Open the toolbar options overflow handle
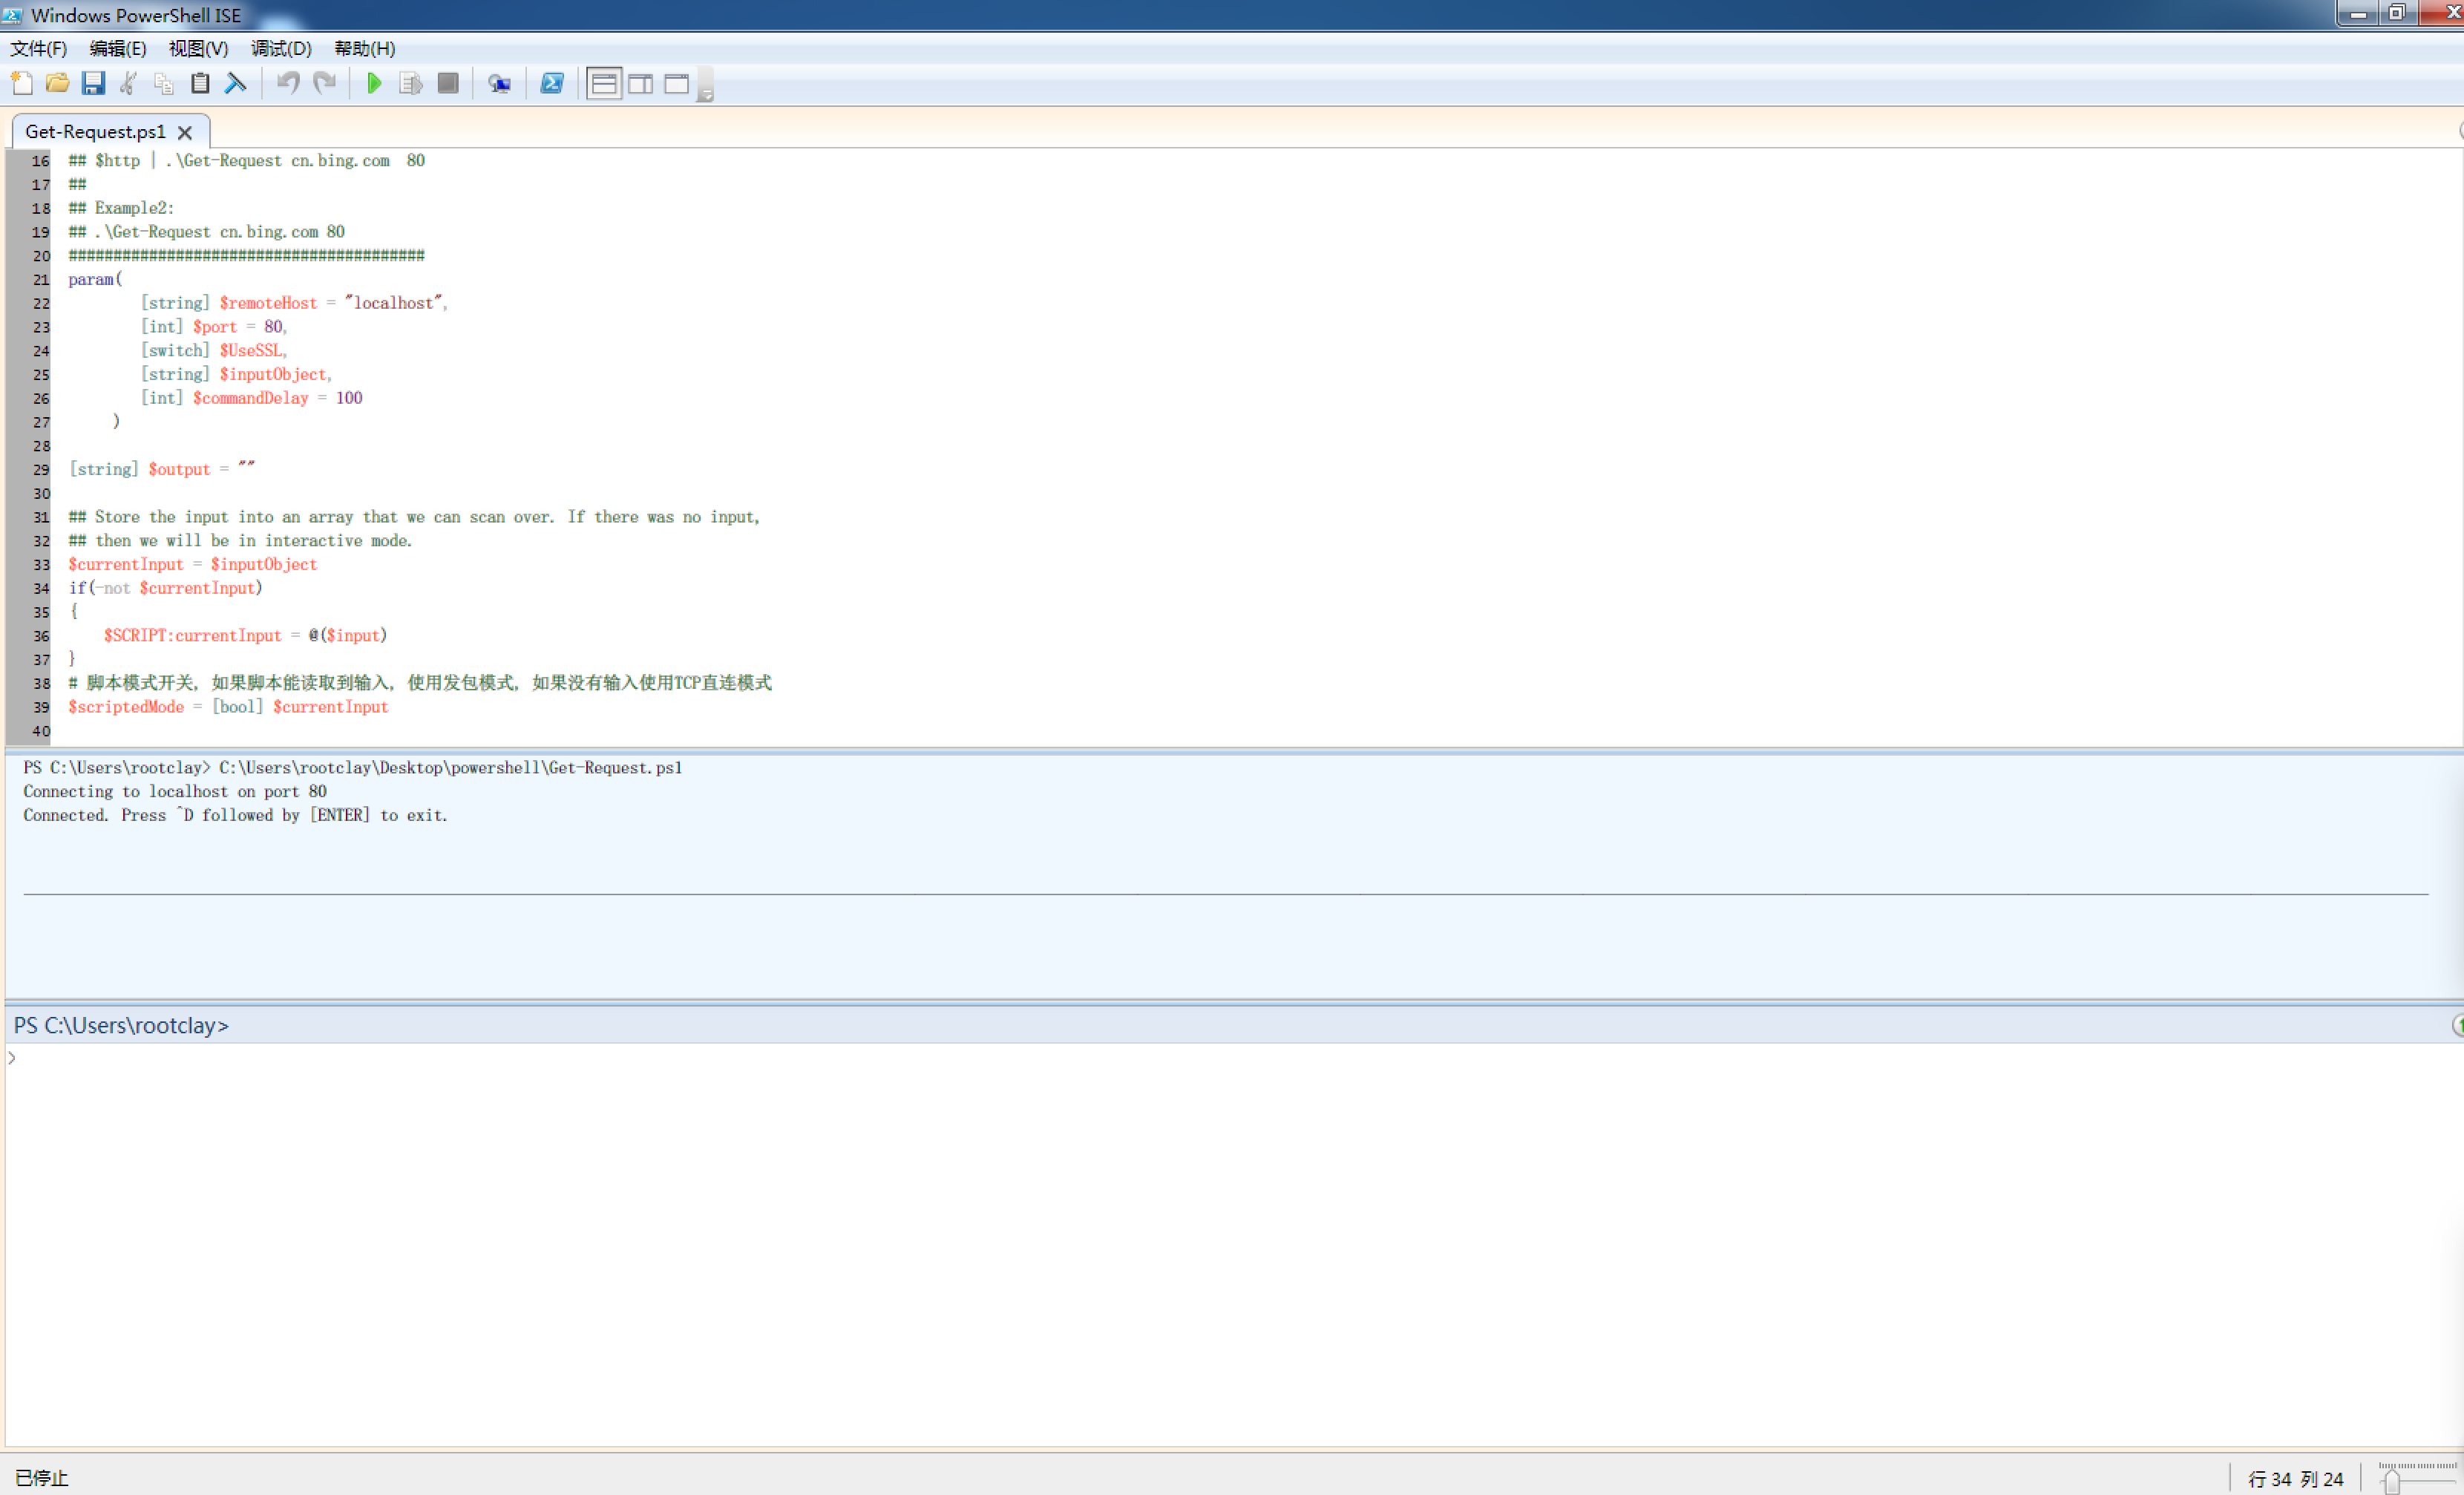 coord(705,85)
